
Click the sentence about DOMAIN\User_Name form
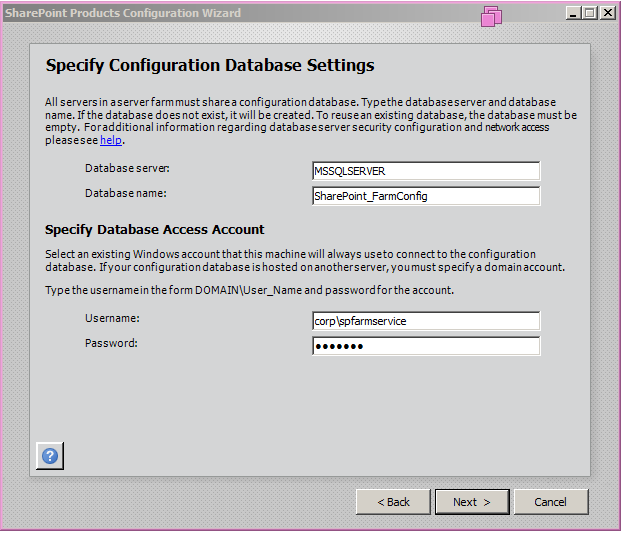pos(250,290)
